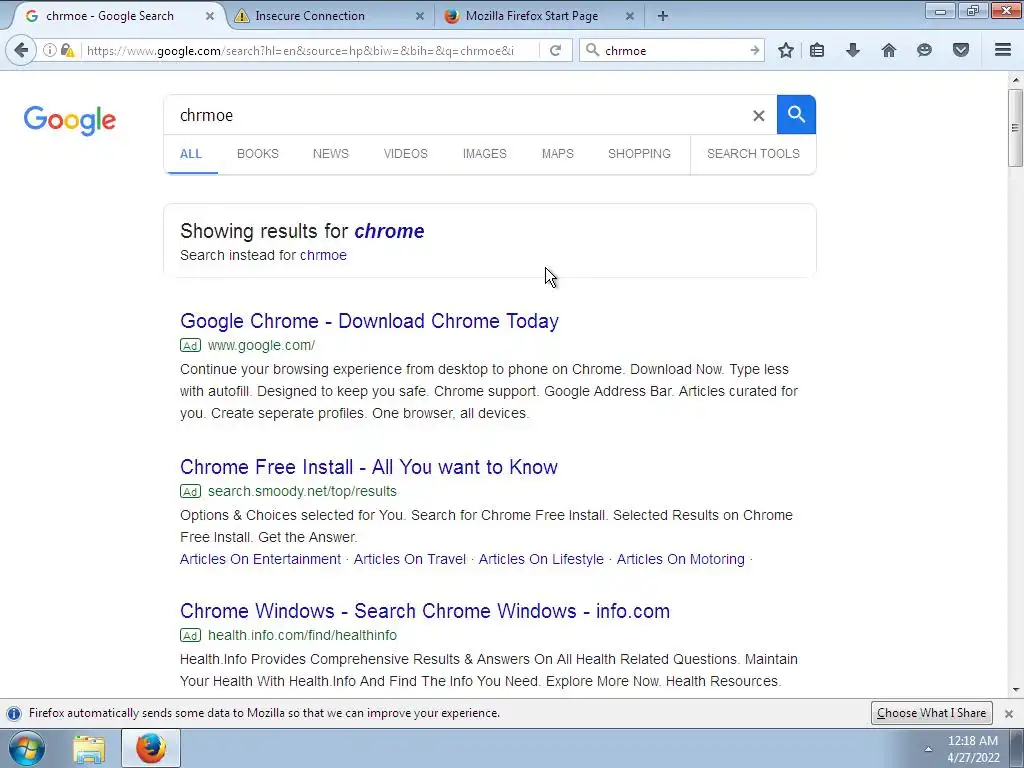
Task: Open Google Chrome - Download Chrome Today result
Action: [370, 321]
